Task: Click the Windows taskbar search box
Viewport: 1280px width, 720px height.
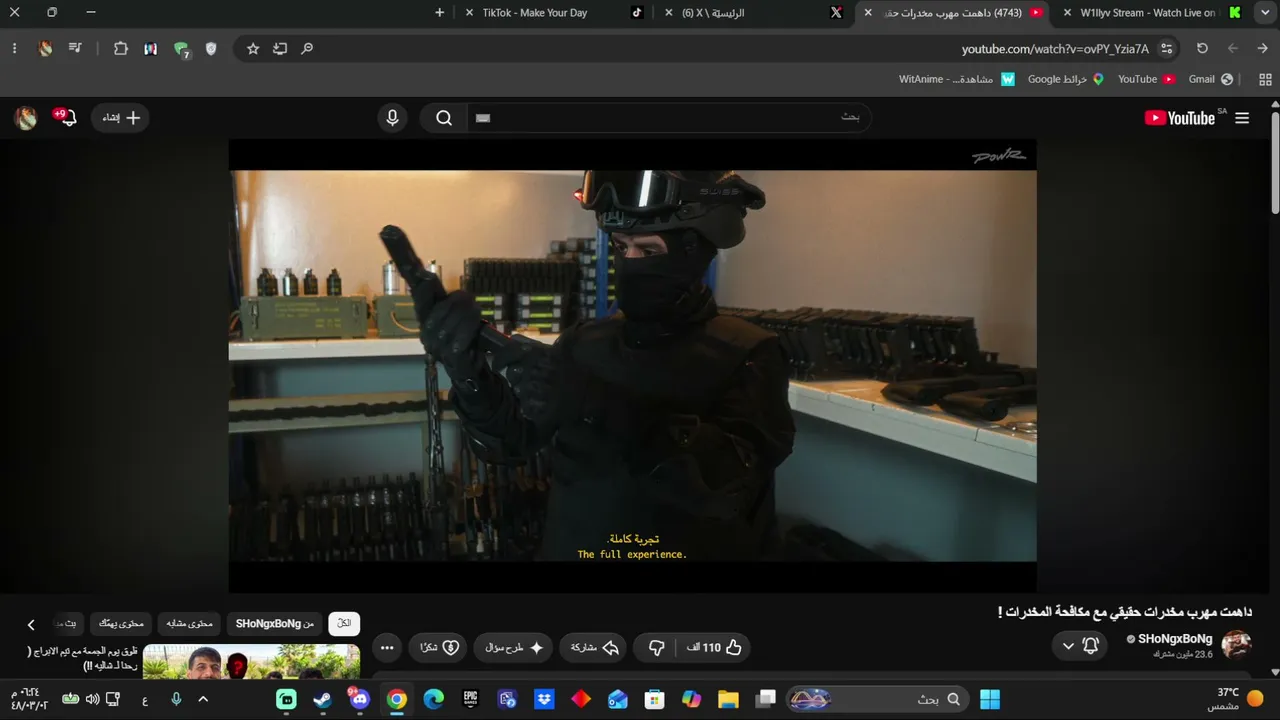Action: (x=878, y=699)
